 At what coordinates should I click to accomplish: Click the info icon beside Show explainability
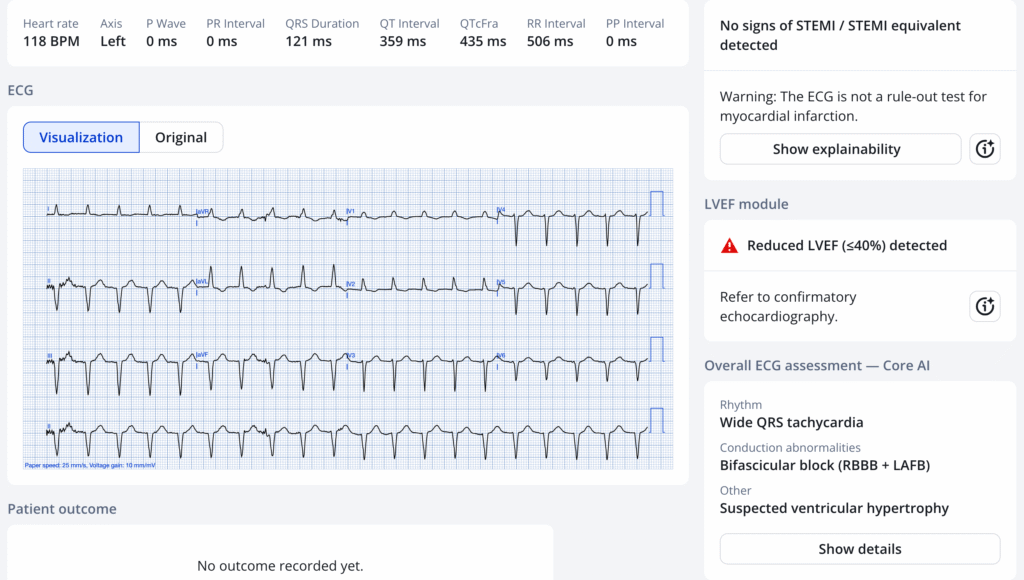[x=985, y=149]
